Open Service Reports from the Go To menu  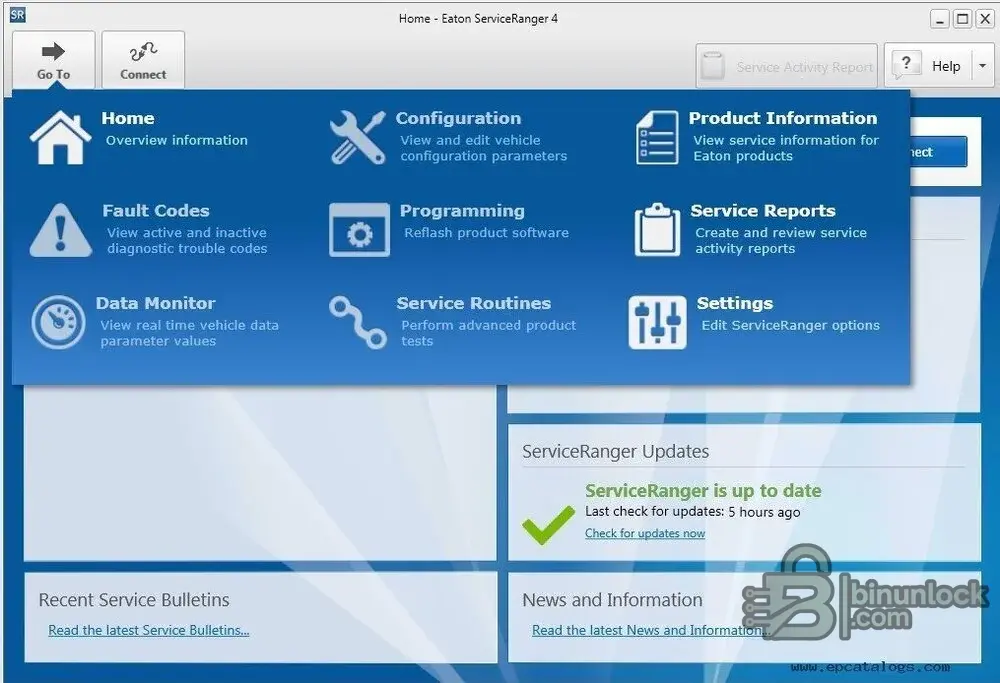763,210
